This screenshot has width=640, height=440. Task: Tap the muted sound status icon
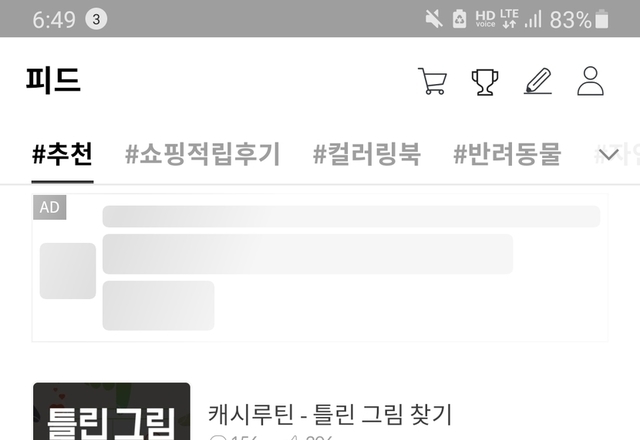434,19
